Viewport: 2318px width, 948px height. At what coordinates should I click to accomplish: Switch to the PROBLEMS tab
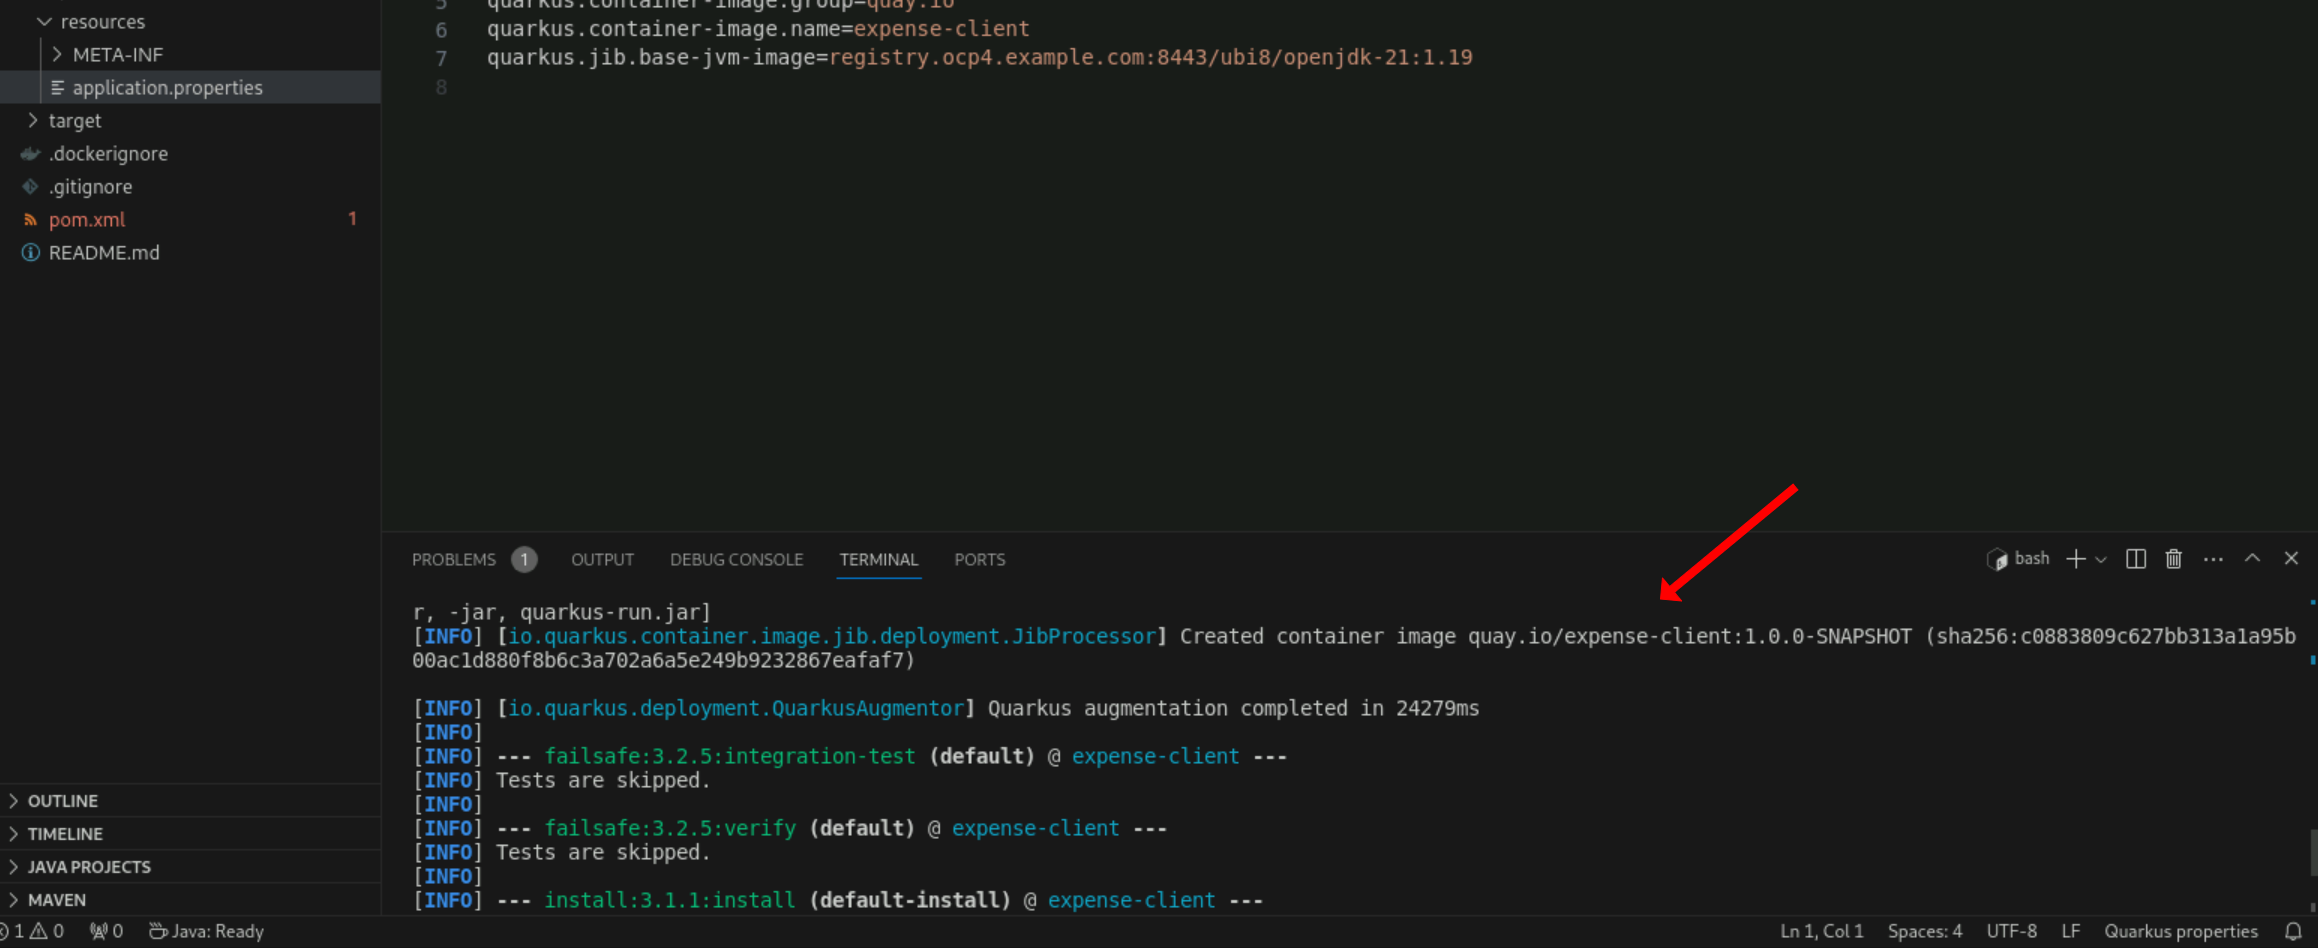(x=454, y=559)
